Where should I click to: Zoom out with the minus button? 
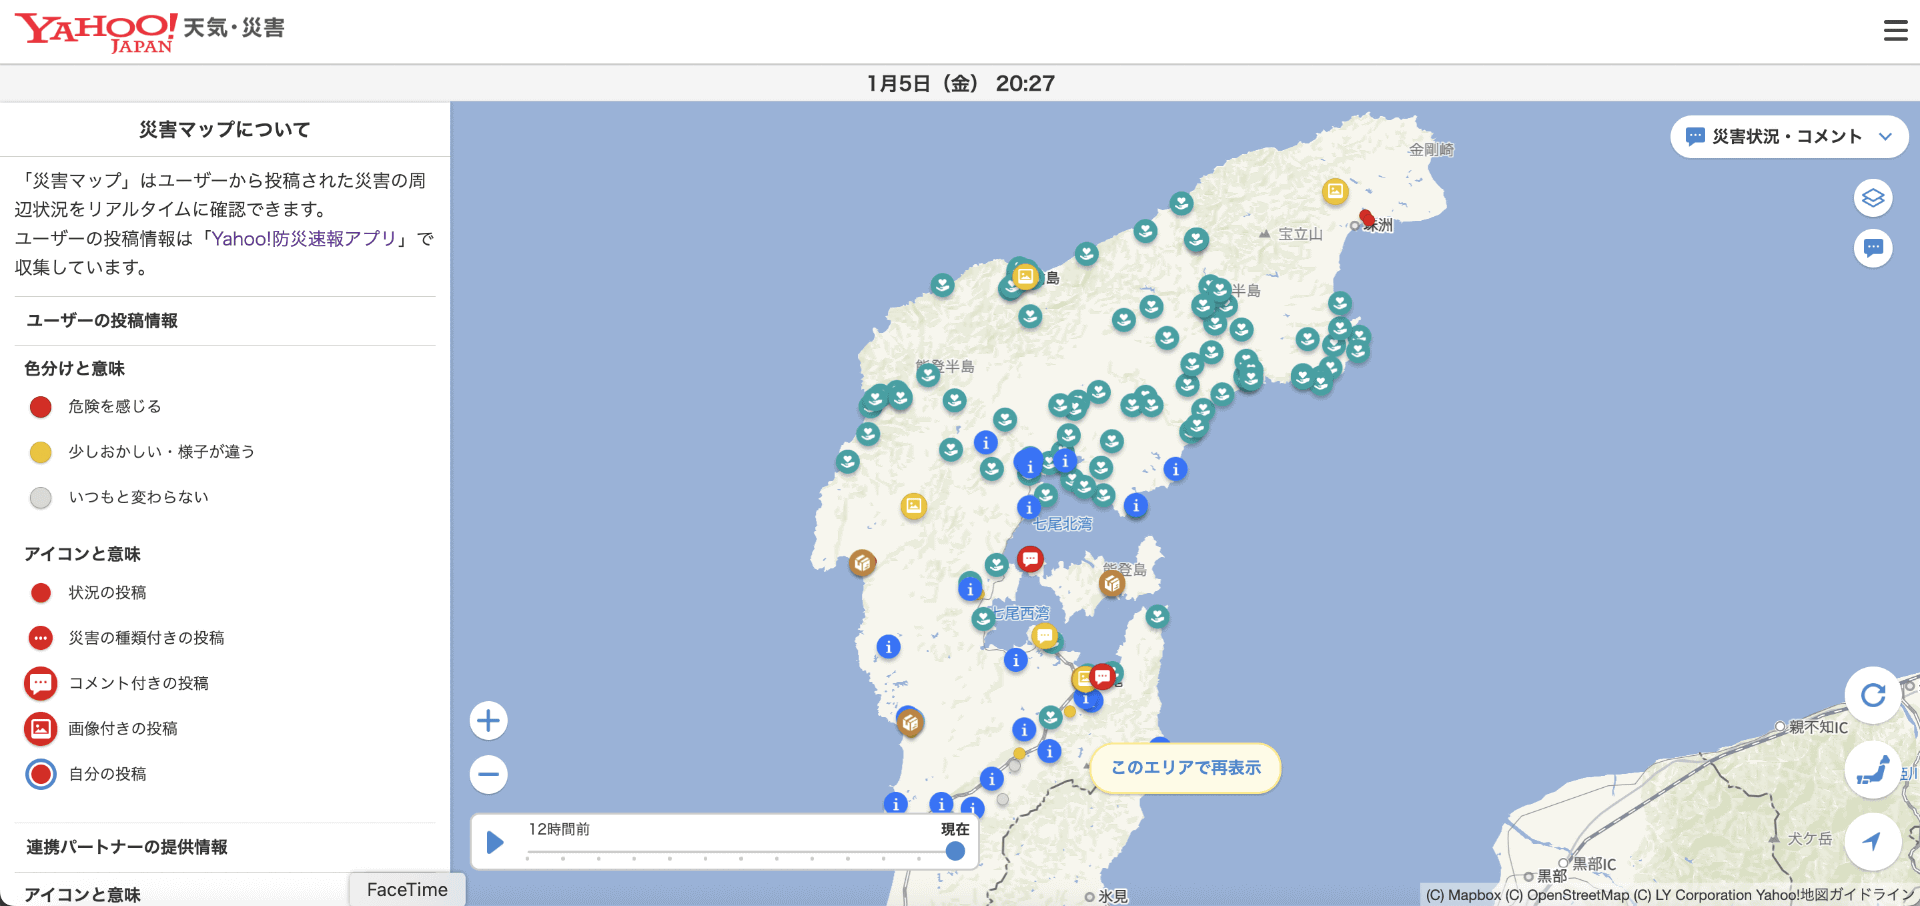point(488,774)
